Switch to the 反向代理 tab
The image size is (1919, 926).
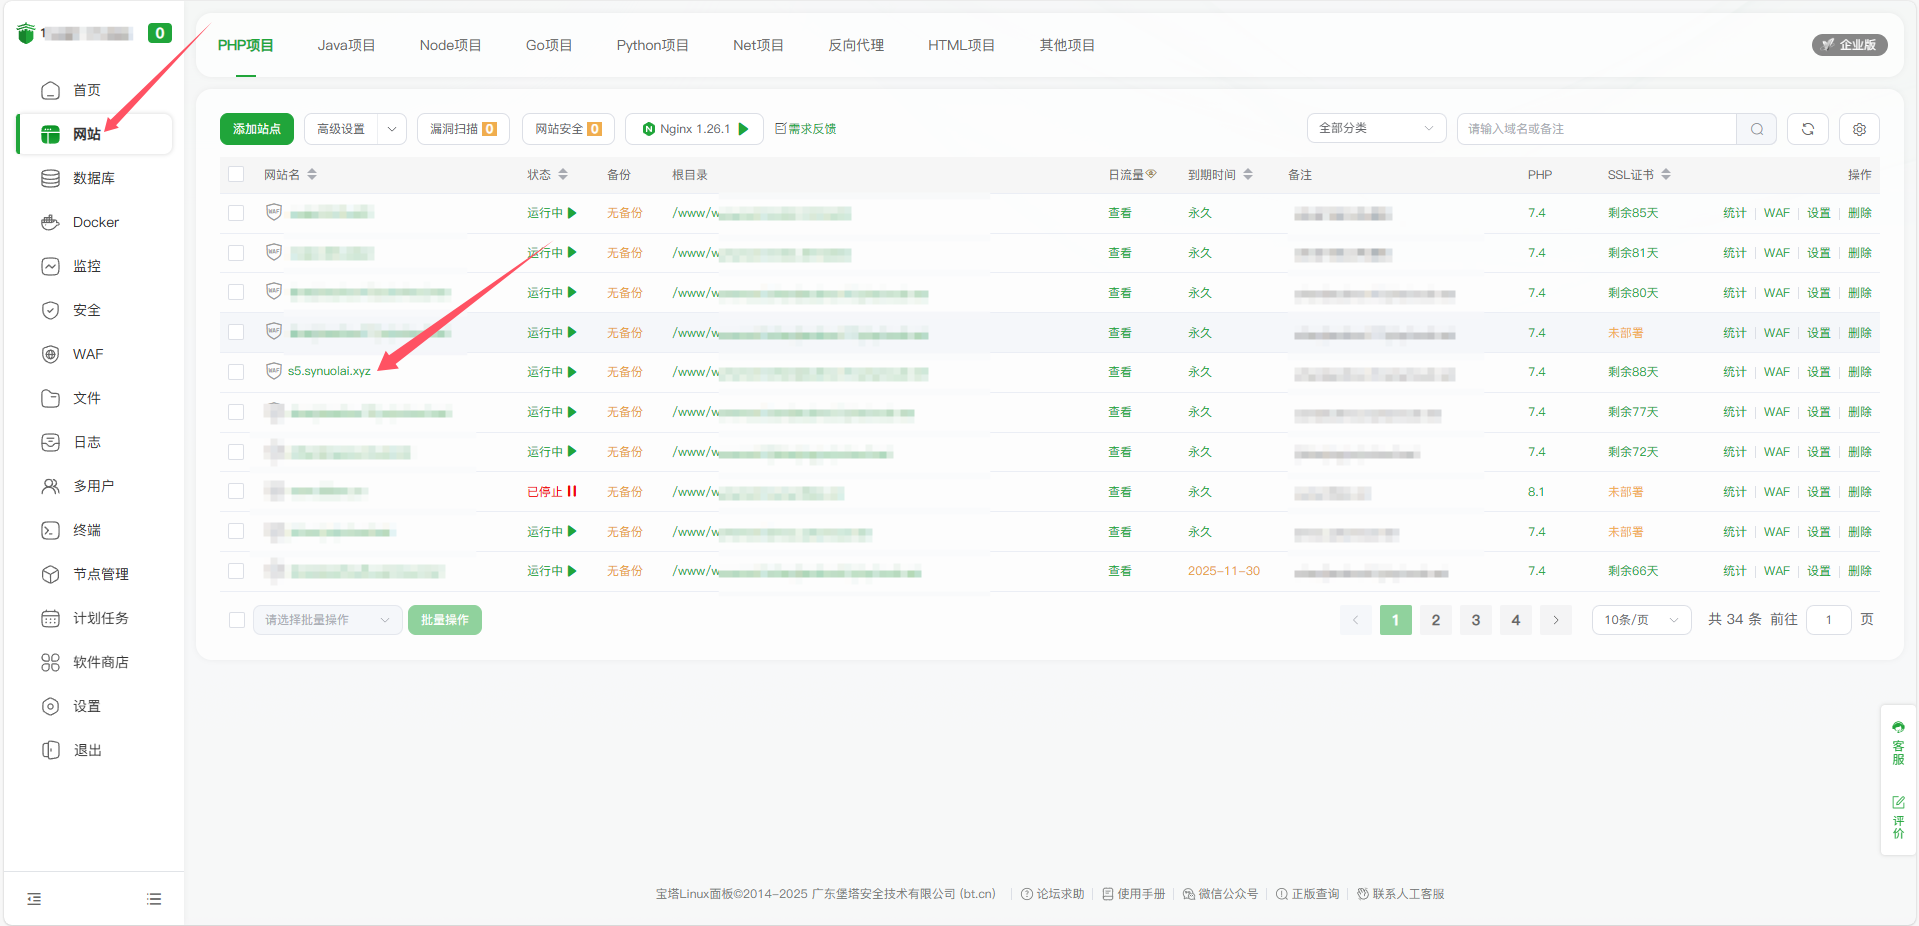[x=855, y=45]
